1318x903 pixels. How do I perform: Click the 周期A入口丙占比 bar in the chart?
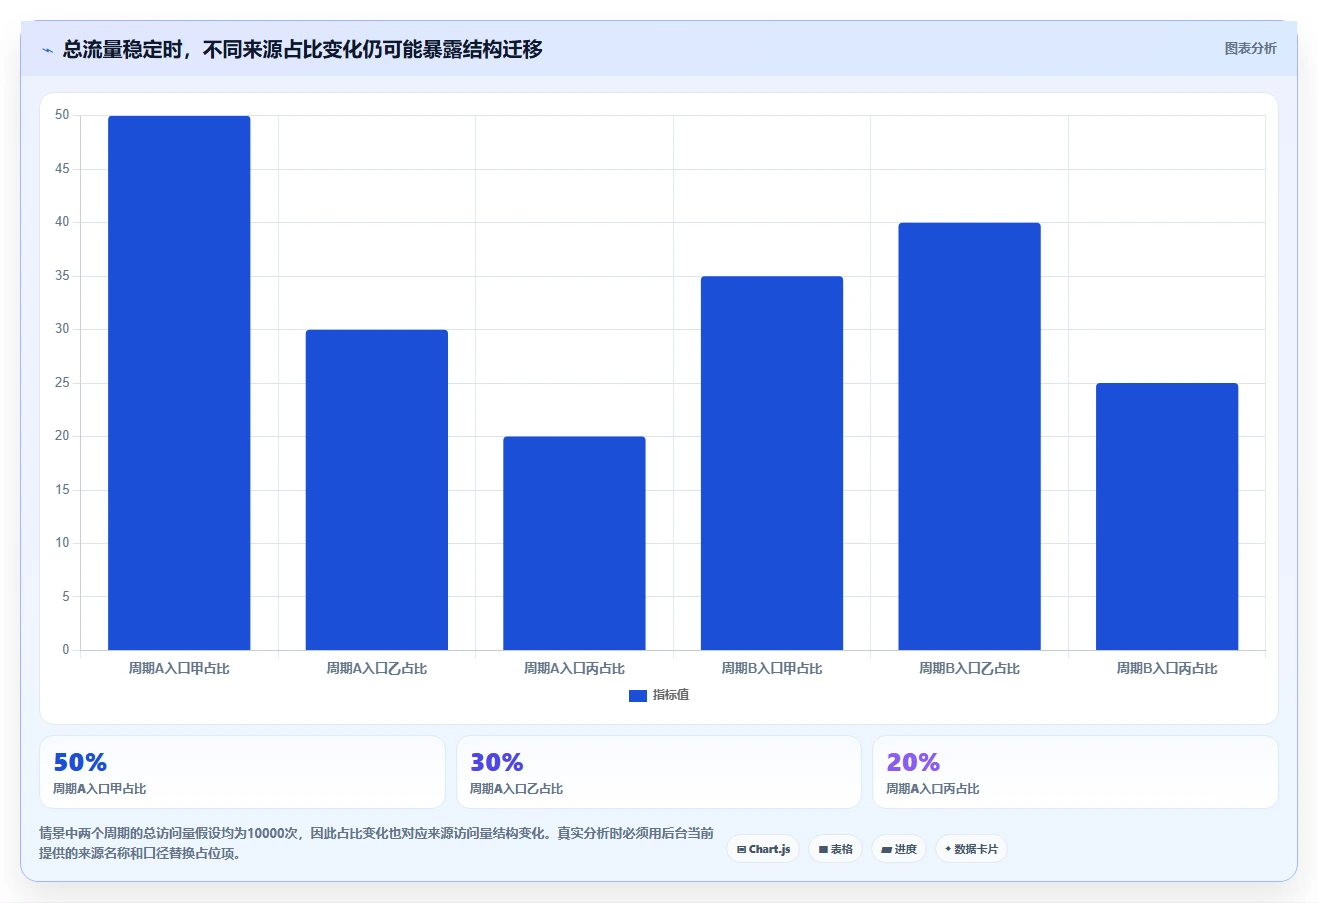coord(574,543)
